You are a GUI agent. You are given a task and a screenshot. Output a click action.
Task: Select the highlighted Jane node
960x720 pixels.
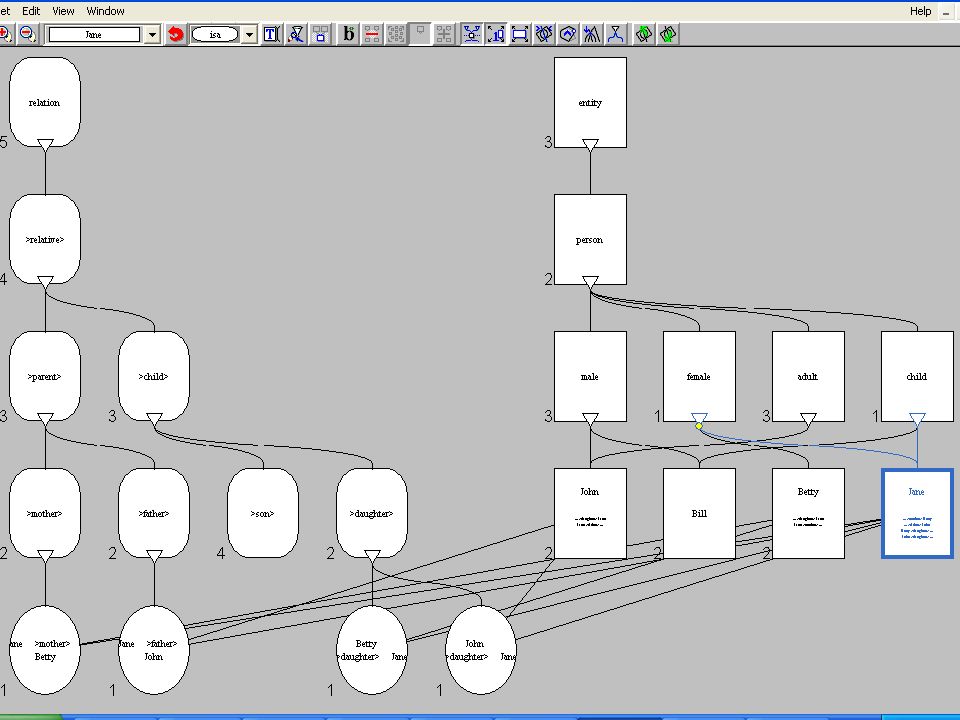click(917, 513)
